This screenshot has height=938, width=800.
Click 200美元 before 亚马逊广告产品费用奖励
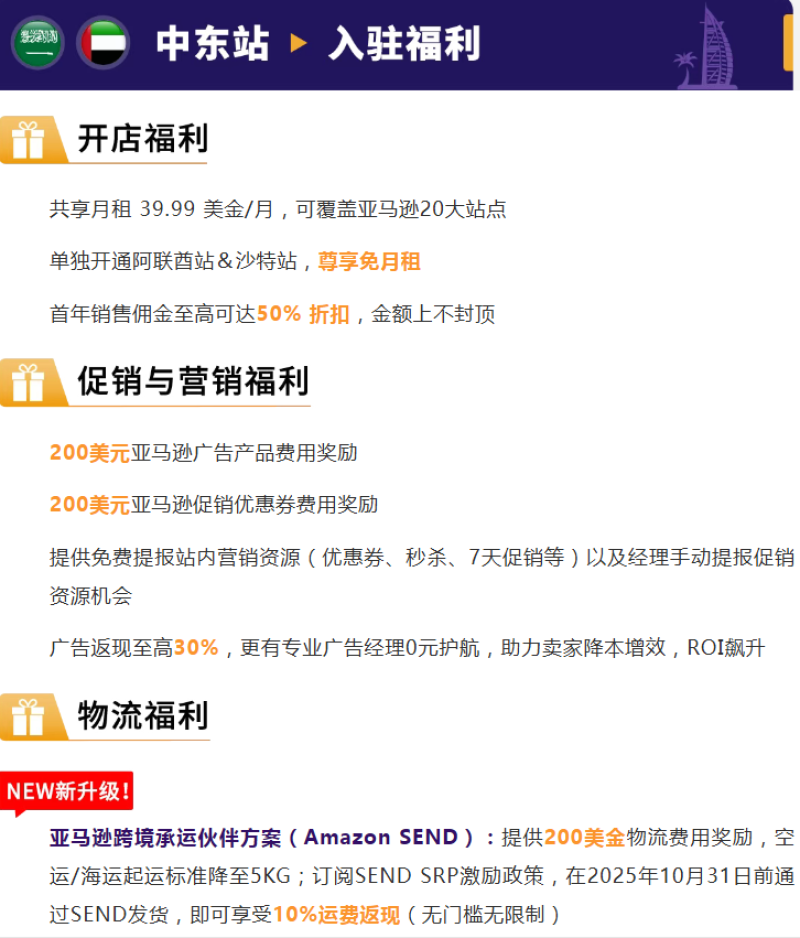89,453
